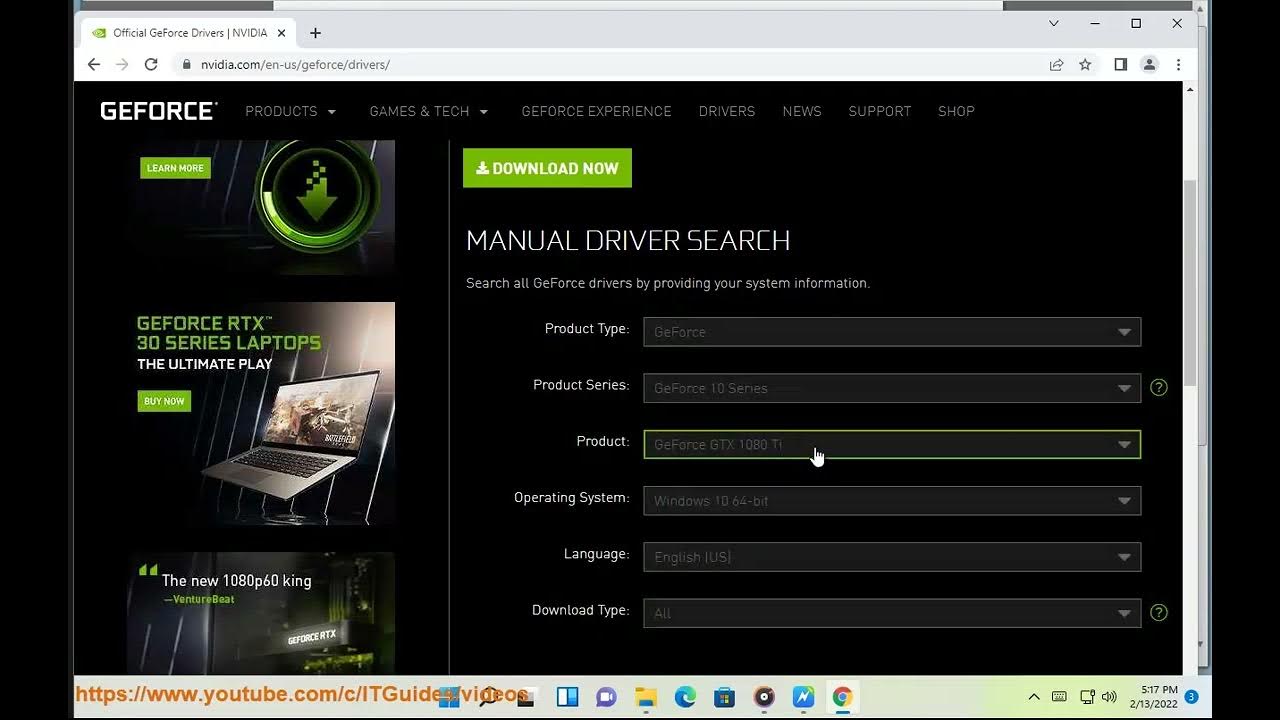Image resolution: width=1280 pixels, height=720 pixels.
Task: Open the browser side panel icon
Action: 1120,64
